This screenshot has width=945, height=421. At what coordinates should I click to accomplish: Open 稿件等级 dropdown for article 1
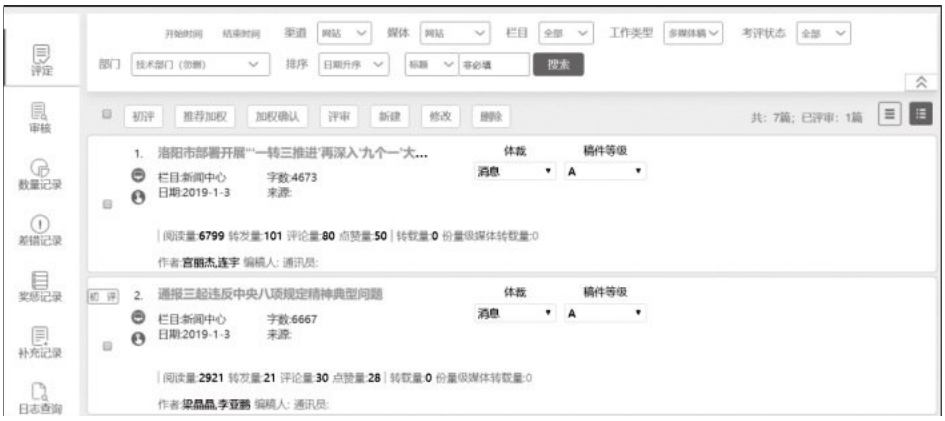click(606, 173)
